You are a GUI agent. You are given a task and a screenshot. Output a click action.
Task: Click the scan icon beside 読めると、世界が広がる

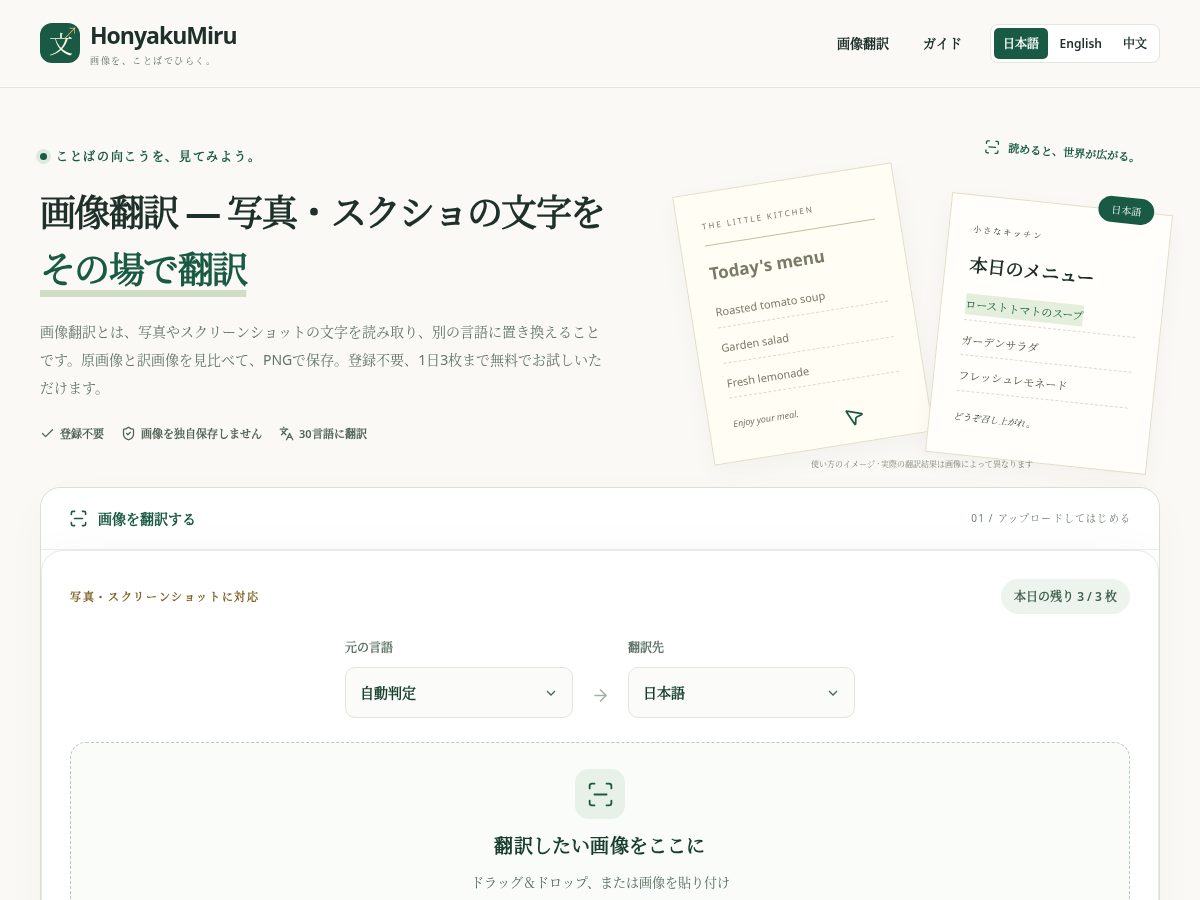tap(992, 148)
